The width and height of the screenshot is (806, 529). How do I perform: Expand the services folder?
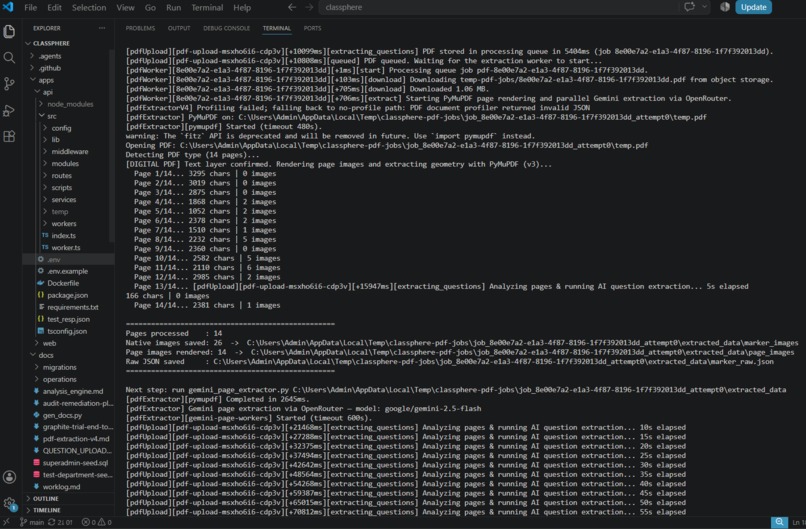tap(63, 199)
